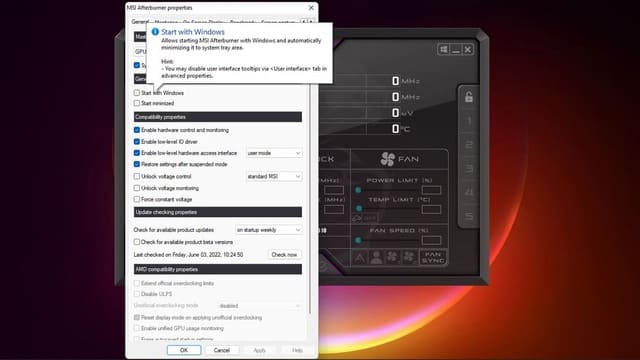Tick Enable unified GPU usage monitoring
The height and width of the screenshot is (360, 640).
pyautogui.click(x=137, y=328)
